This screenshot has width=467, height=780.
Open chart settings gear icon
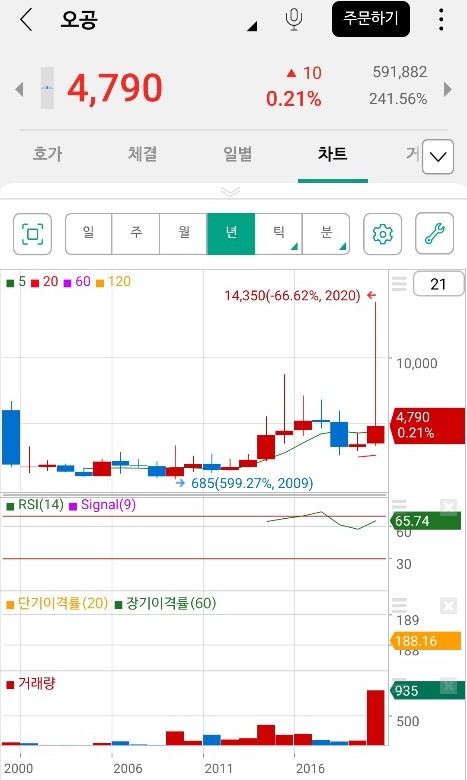382,234
